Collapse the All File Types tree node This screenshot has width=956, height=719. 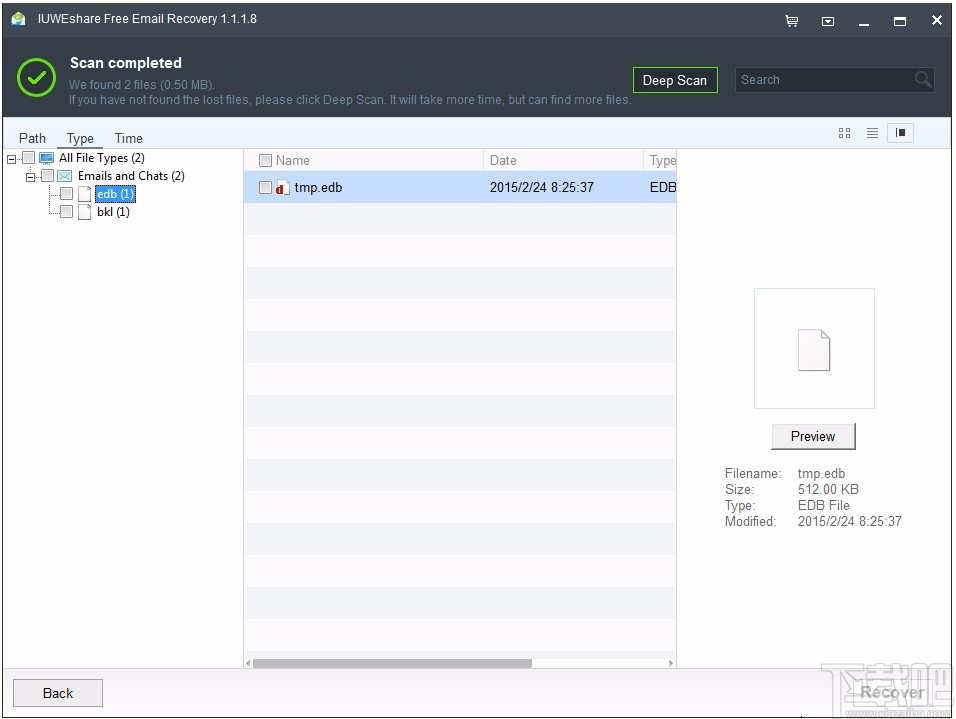12,159
